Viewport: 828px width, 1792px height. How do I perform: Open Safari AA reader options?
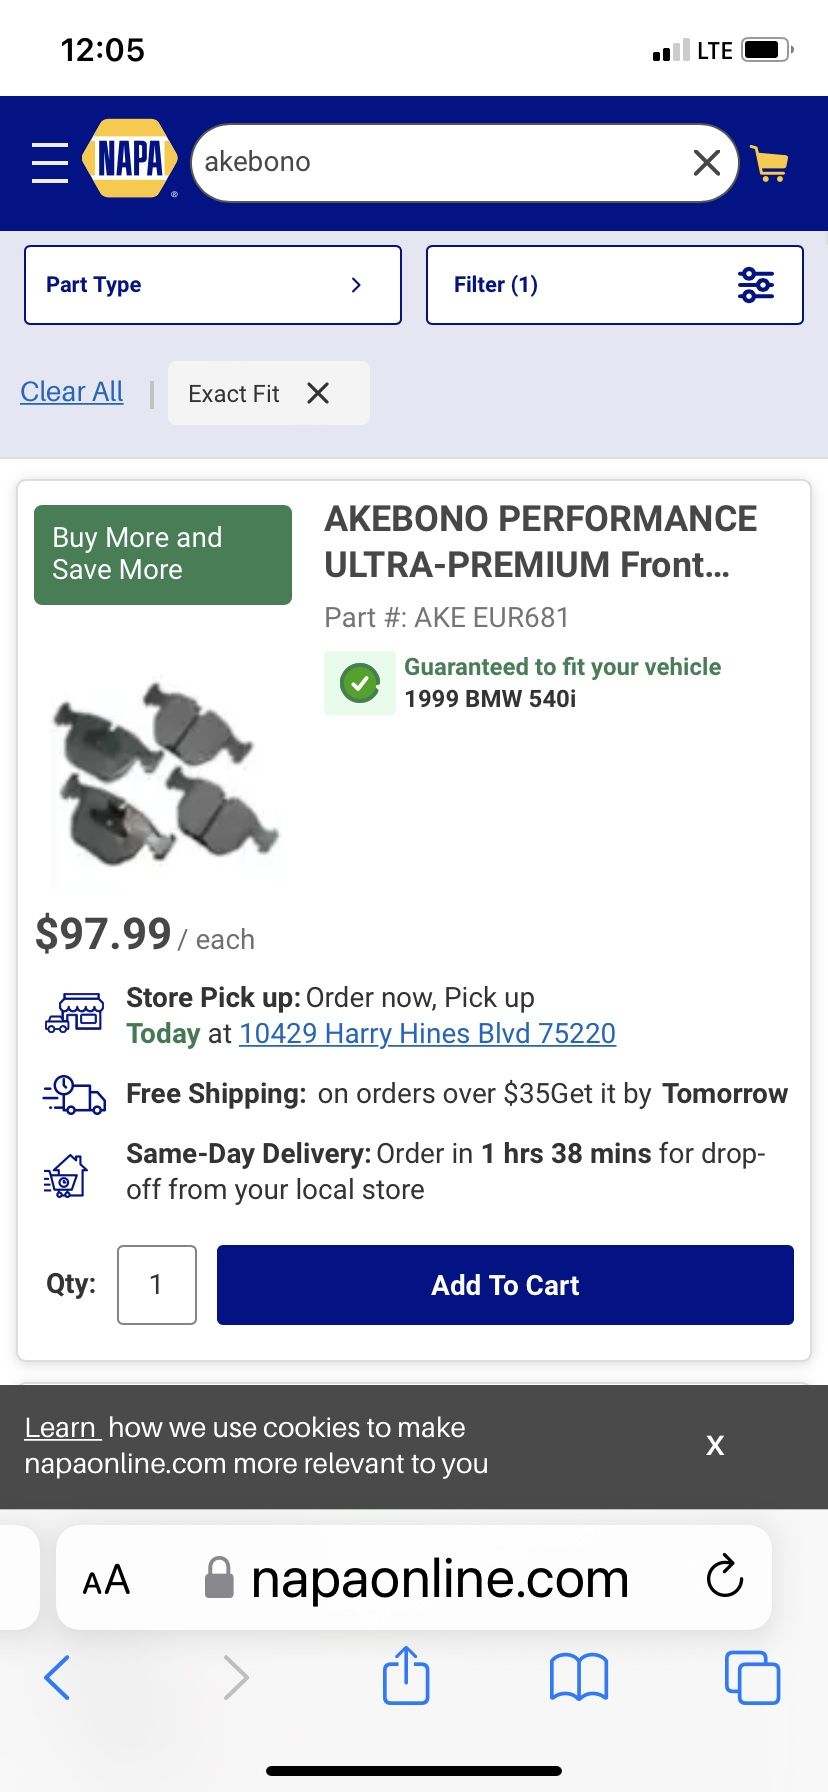(x=106, y=1580)
